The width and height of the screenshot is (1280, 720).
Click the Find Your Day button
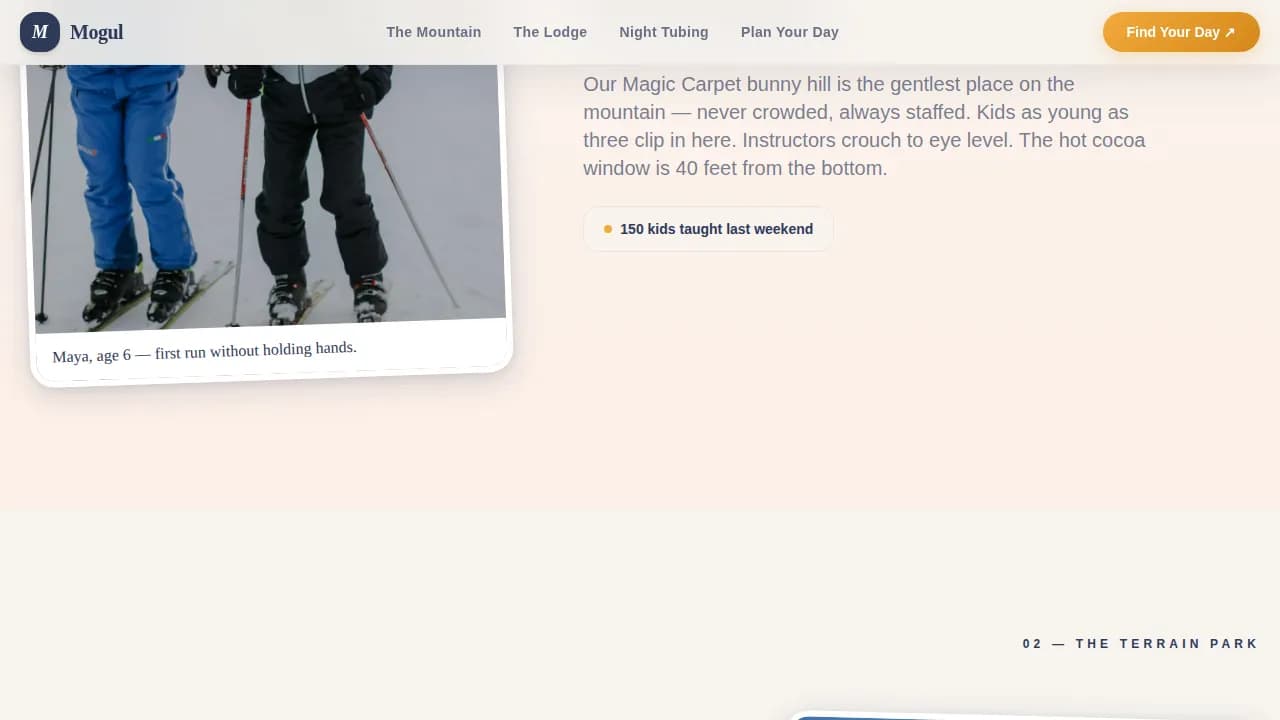click(1181, 31)
